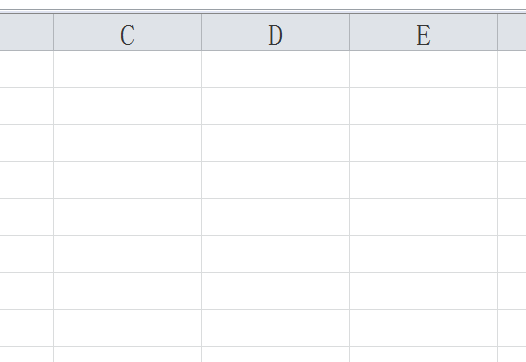
Task: Select the fifth visible row cell under D
Action: pos(275,217)
